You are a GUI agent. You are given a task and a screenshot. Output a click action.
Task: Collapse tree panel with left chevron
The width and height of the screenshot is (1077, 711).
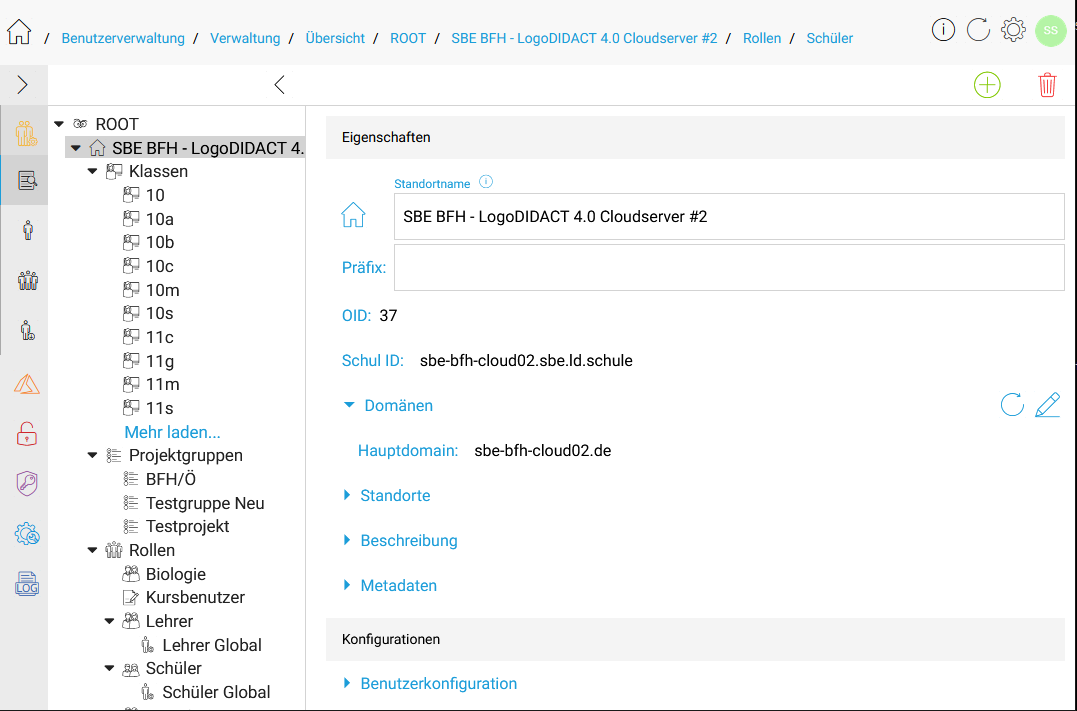click(279, 84)
